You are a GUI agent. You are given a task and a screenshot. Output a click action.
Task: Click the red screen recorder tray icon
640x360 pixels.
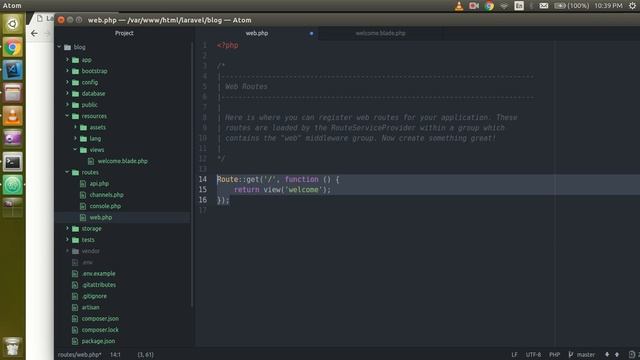[474, 6]
